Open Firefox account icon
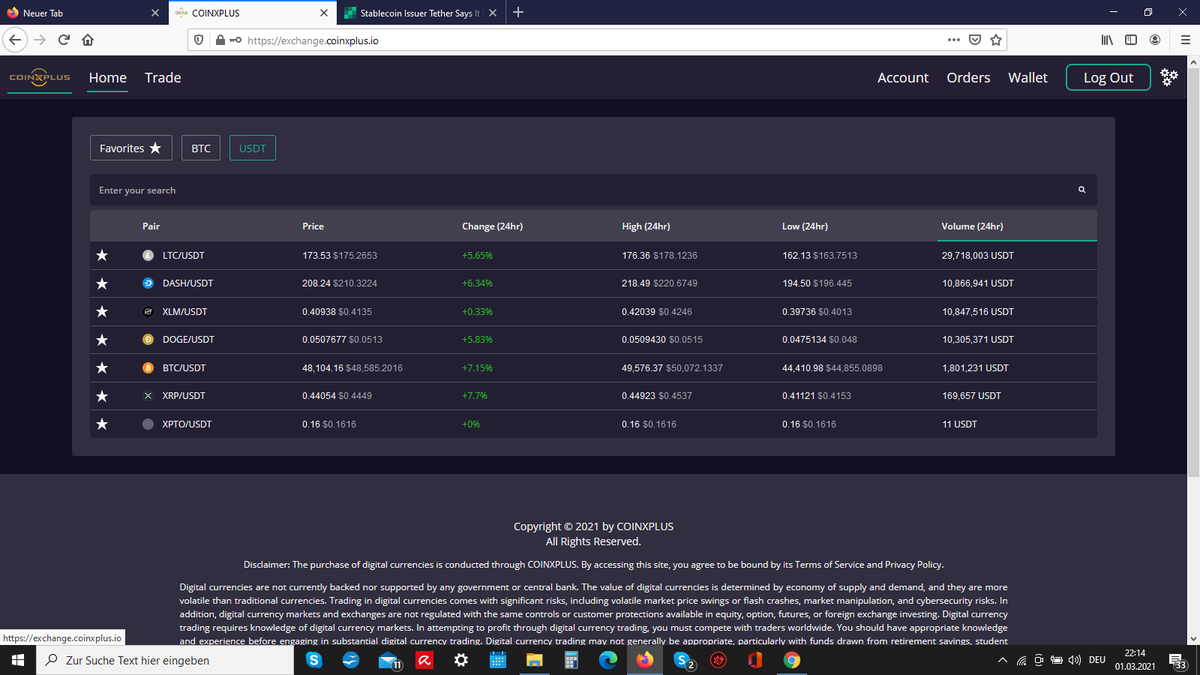This screenshot has height=675, width=1200. [x=1155, y=41]
